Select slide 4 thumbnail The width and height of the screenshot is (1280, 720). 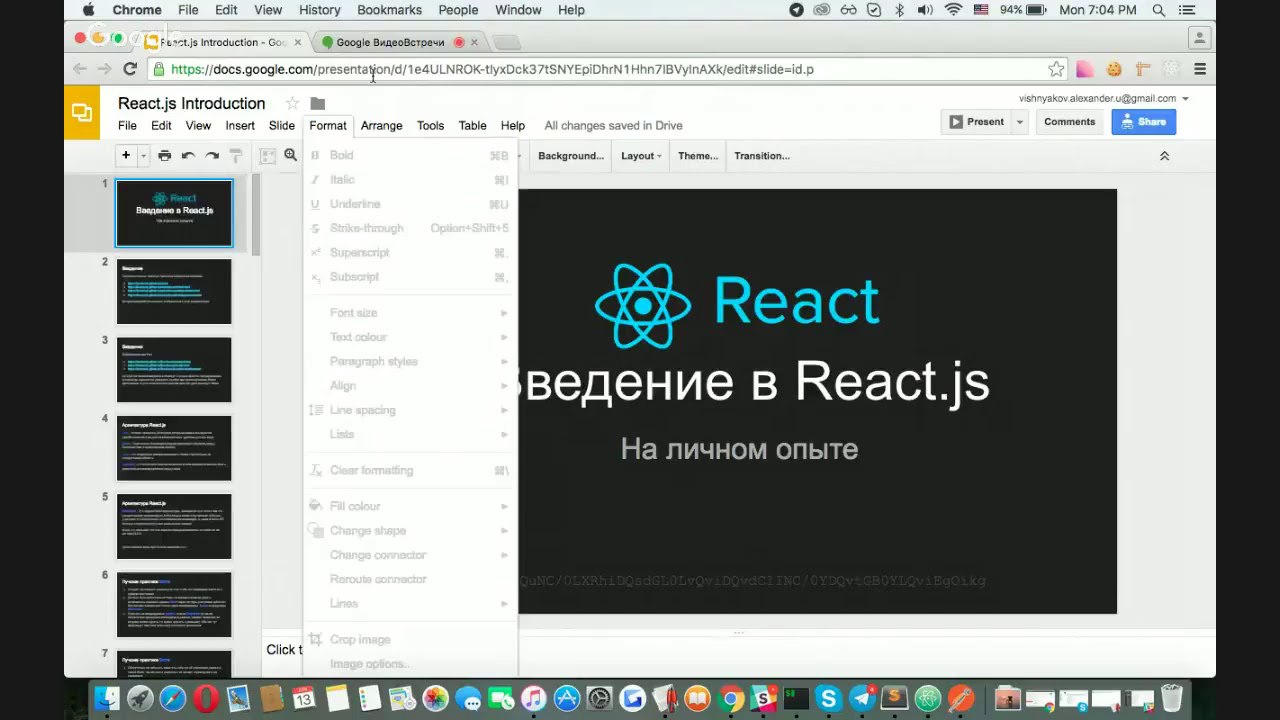point(174,448)
